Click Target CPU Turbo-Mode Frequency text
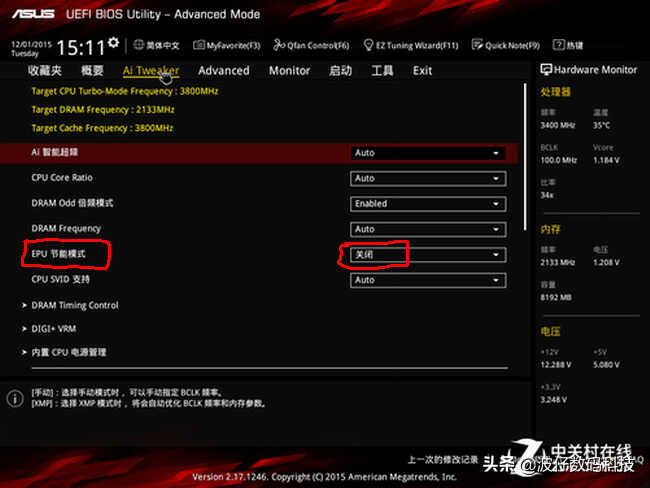Viewport: 650px width, 488px height. point(125,91)
